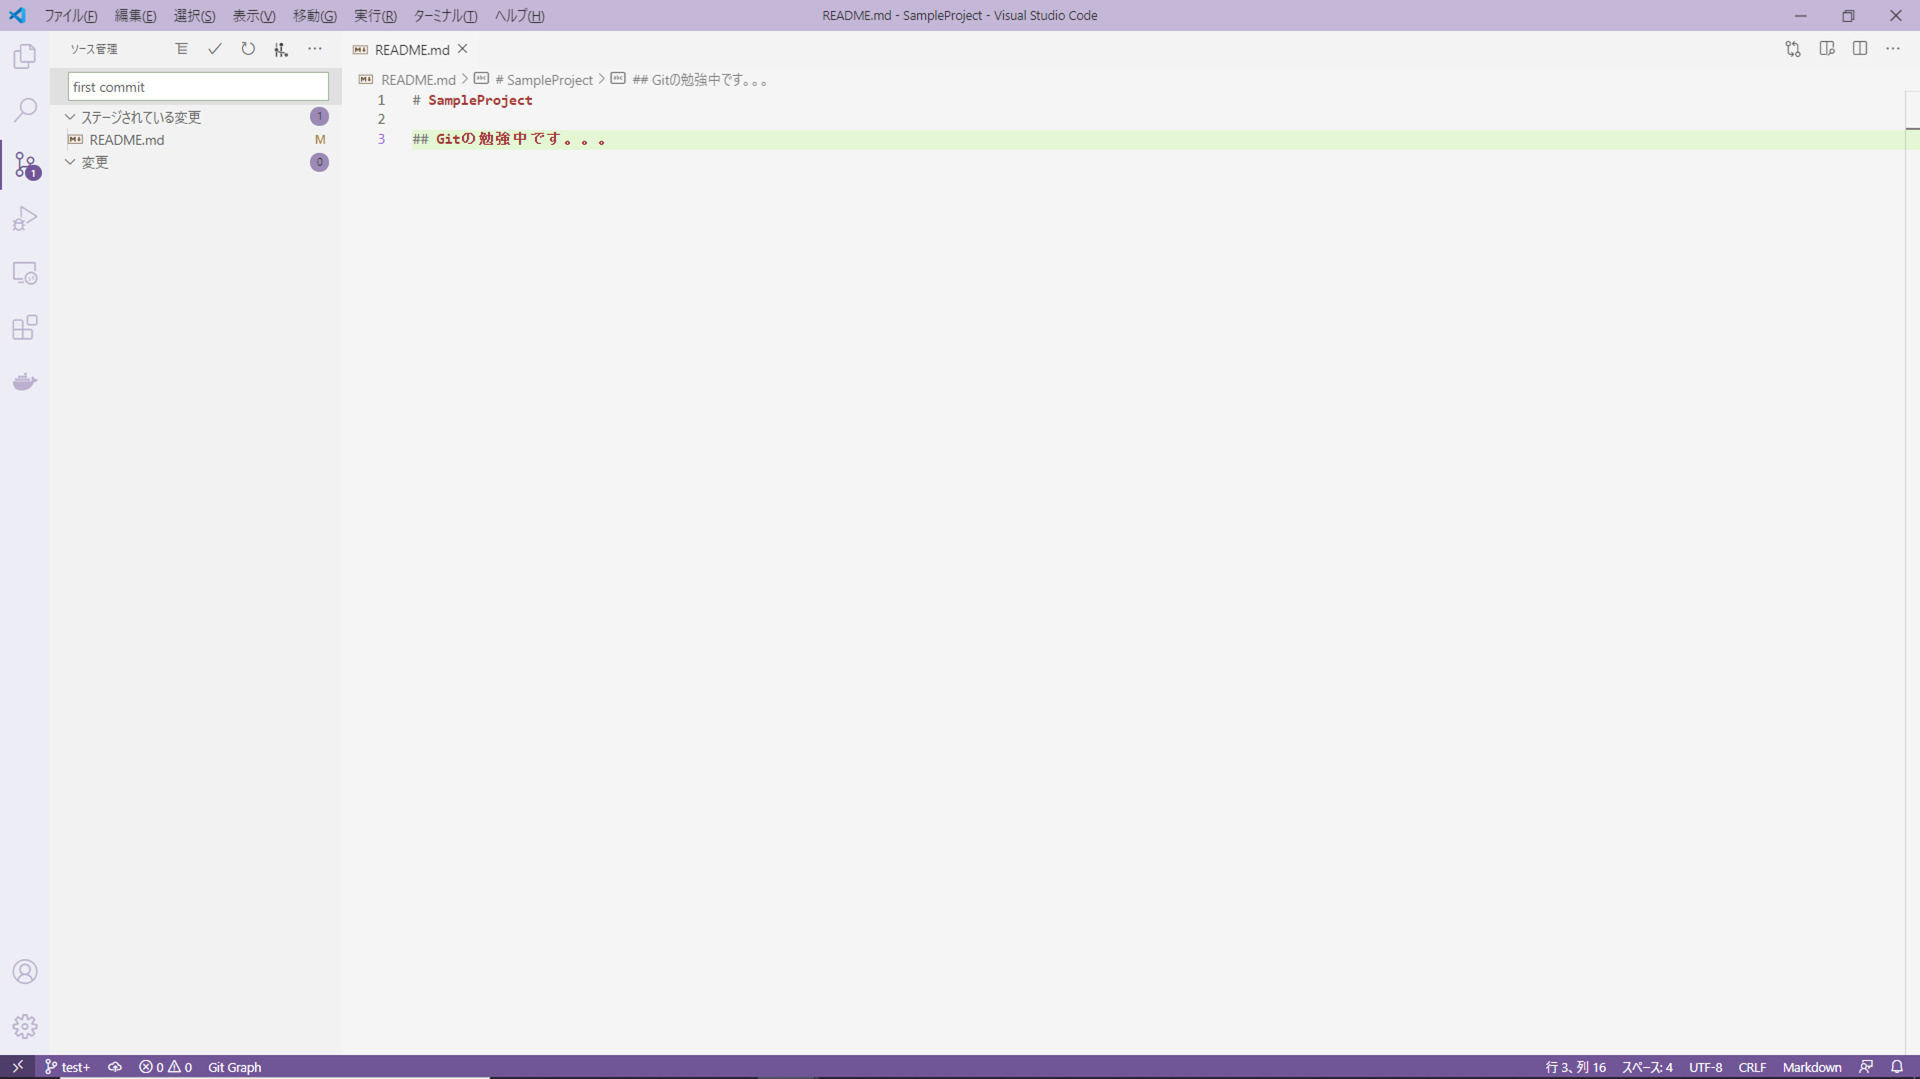Switch to the README.md editor tab
This screenshot has height=1079, width=1920.
(410, 49)
